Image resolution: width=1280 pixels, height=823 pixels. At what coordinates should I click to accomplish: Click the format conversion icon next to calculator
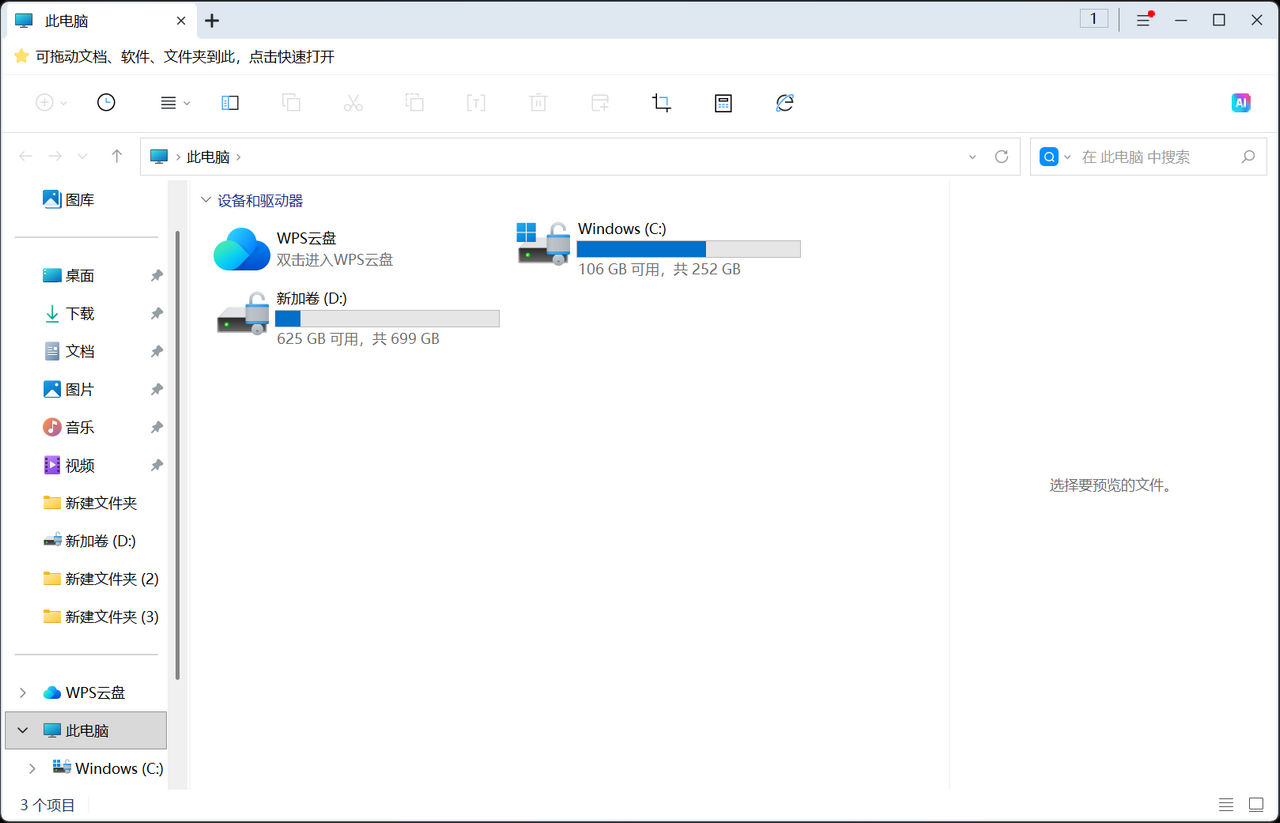pos(785,102)
